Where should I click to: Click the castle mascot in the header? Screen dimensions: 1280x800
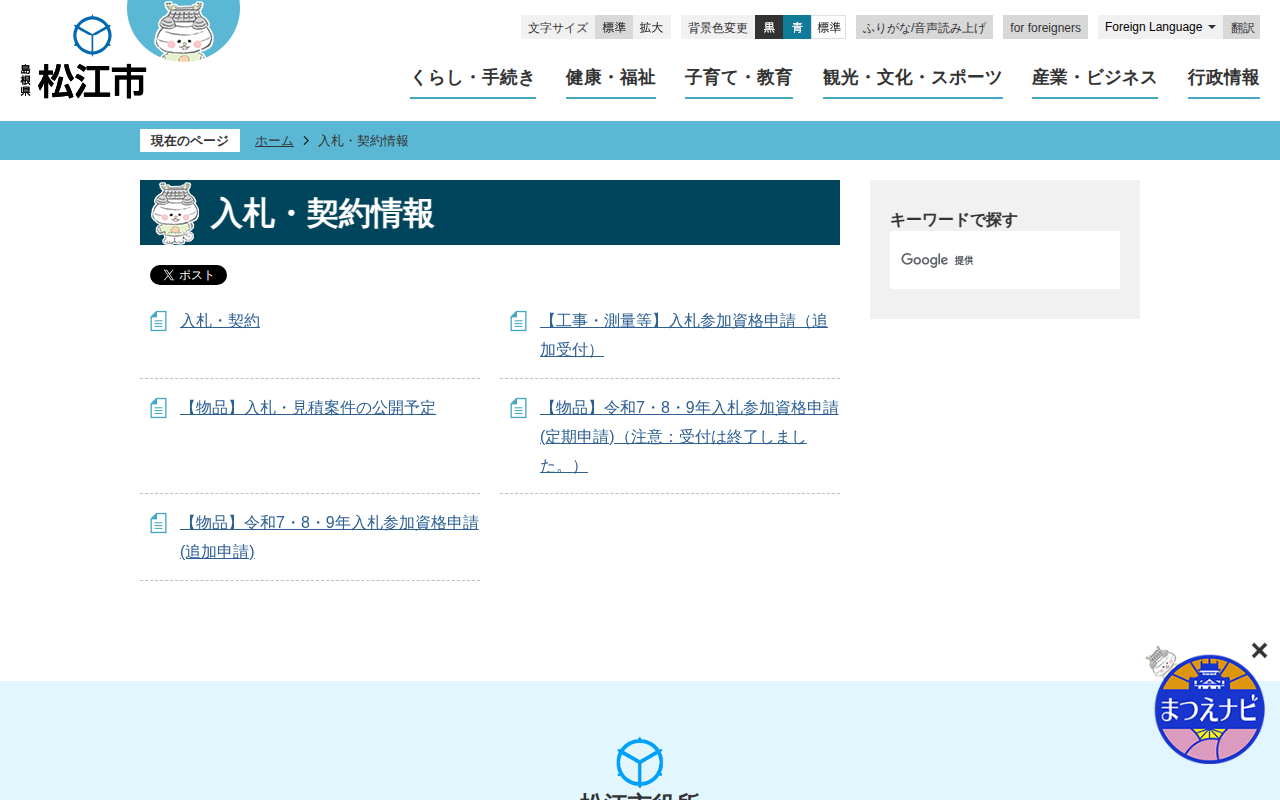coord(184,30)
